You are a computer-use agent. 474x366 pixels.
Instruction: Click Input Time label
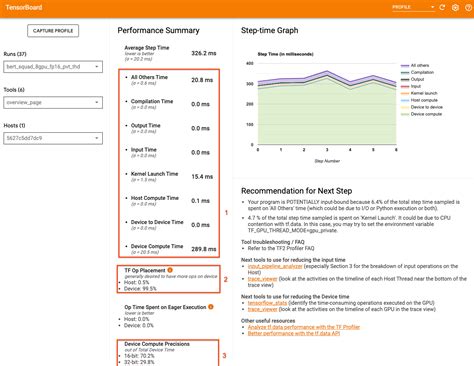(x=143, y=150)
